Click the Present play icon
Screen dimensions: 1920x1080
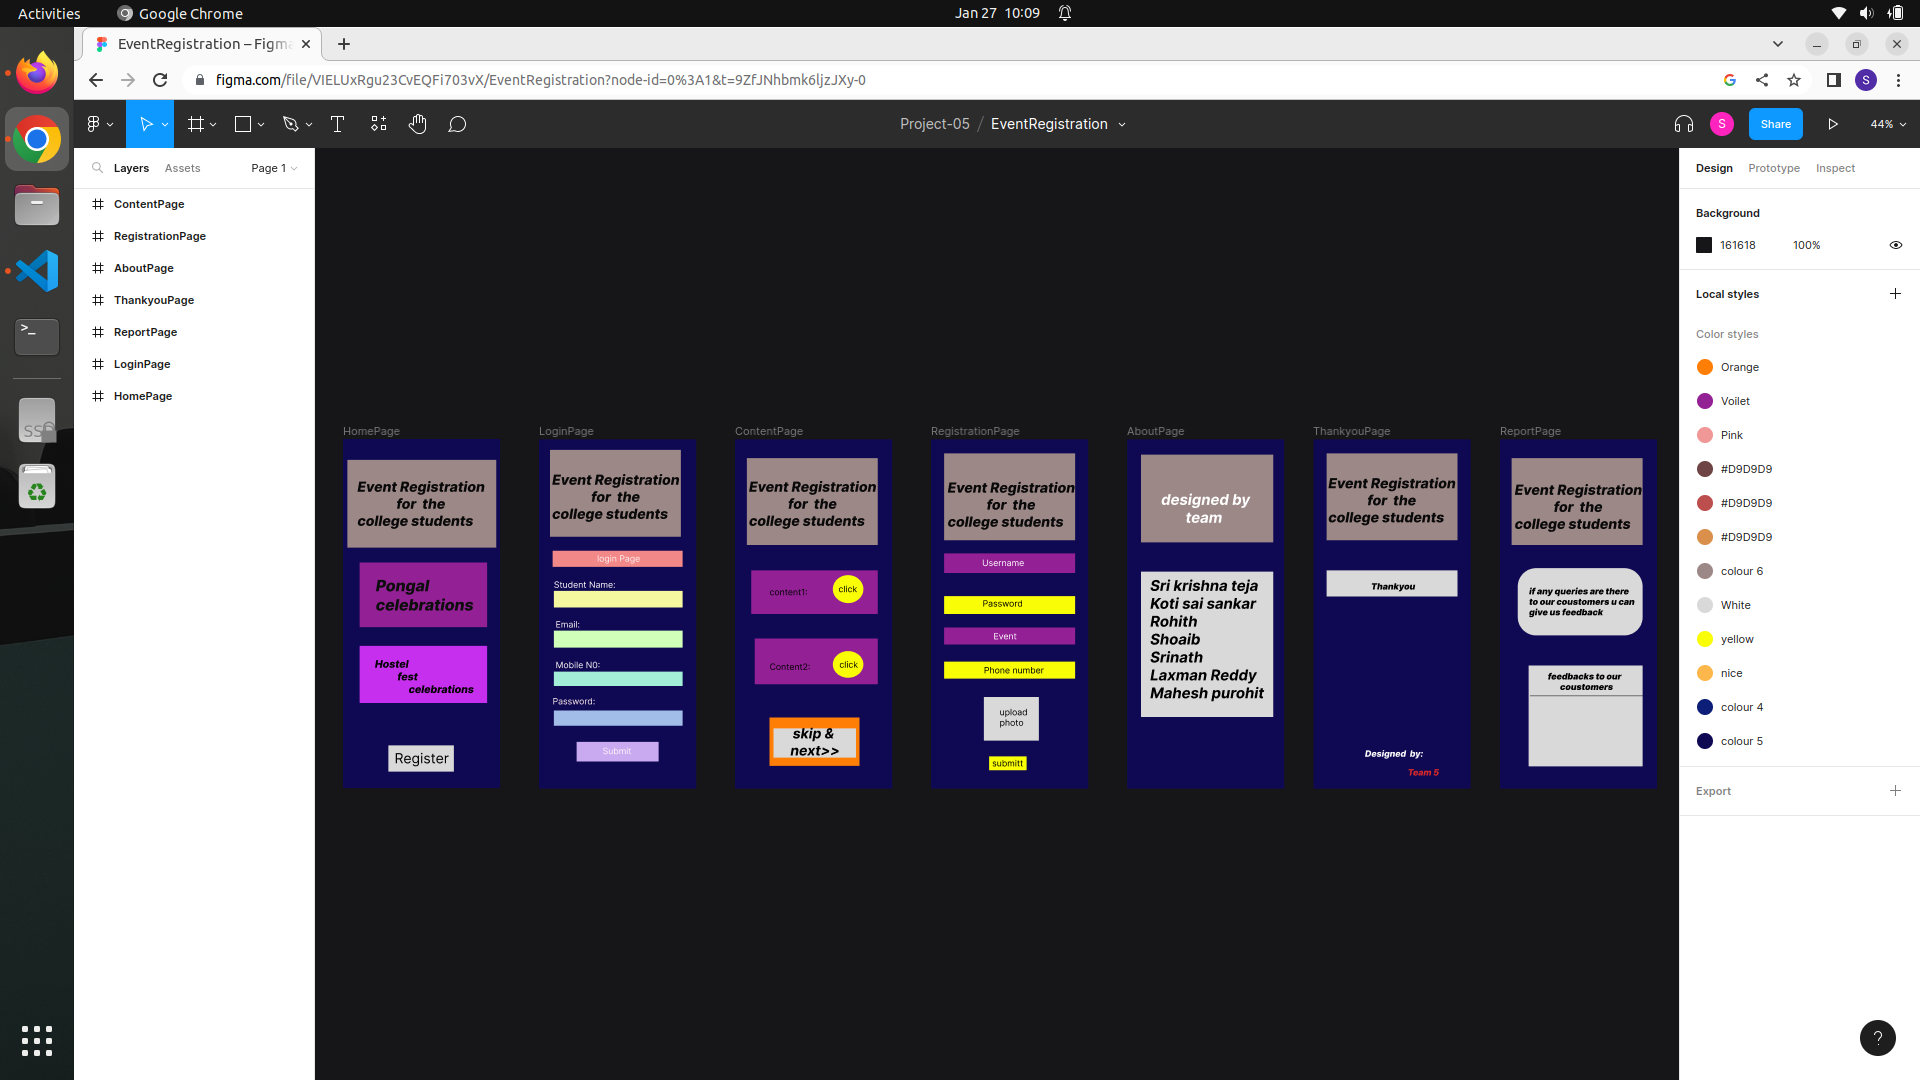(1833, 124)
